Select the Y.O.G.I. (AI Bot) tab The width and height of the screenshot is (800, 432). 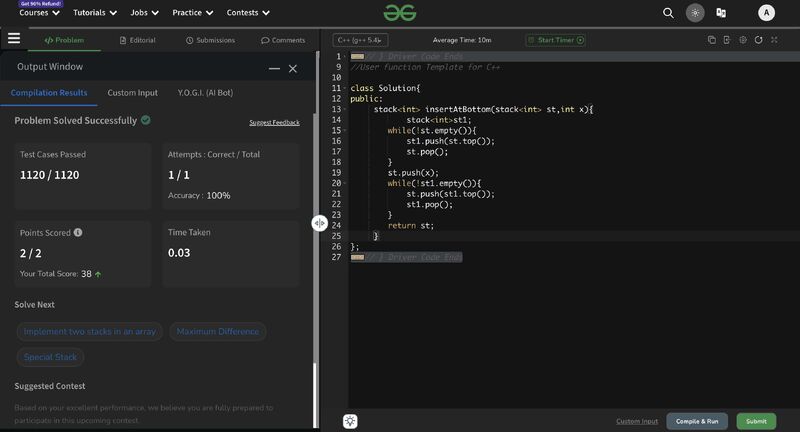(x=205, y=93)
